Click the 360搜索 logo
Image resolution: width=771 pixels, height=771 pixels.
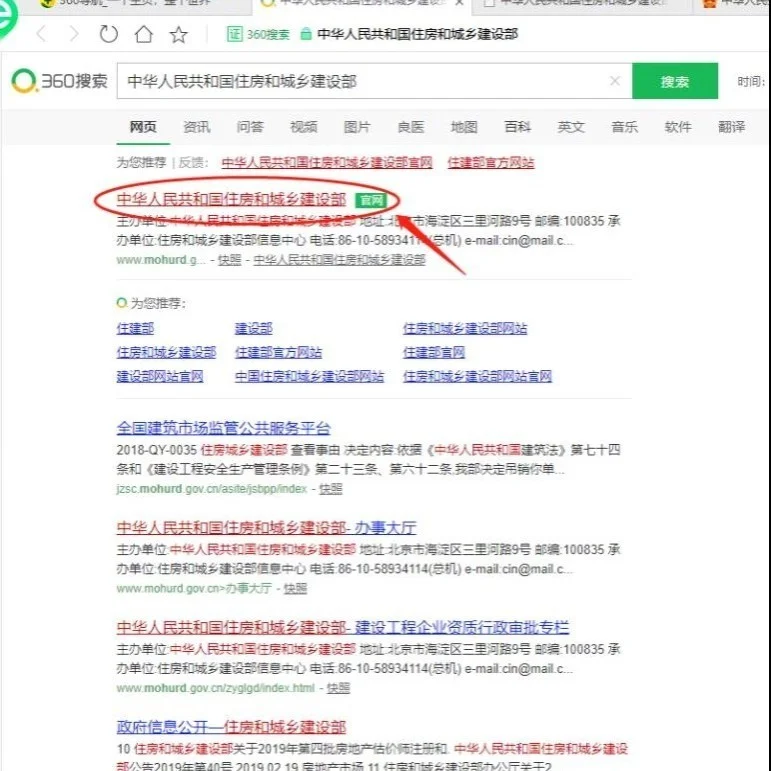point(59,81)
